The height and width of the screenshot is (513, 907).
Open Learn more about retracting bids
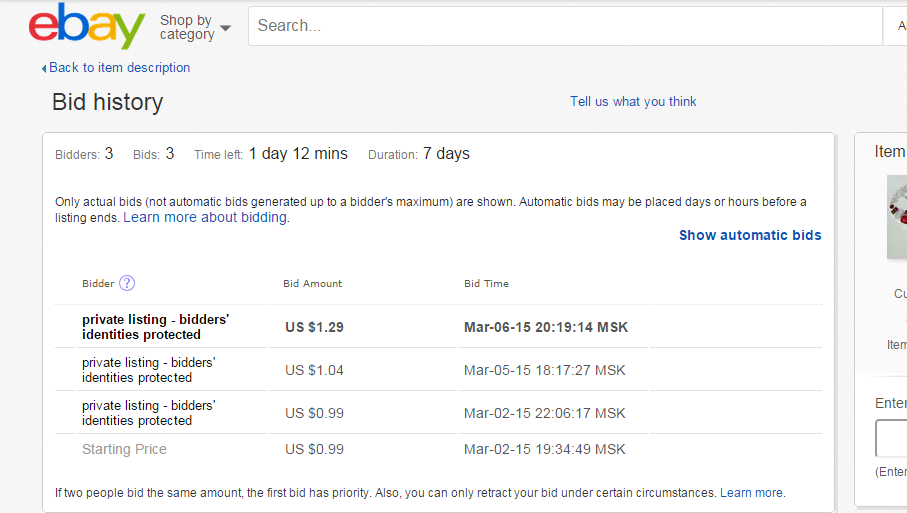[x=752, y=493]
